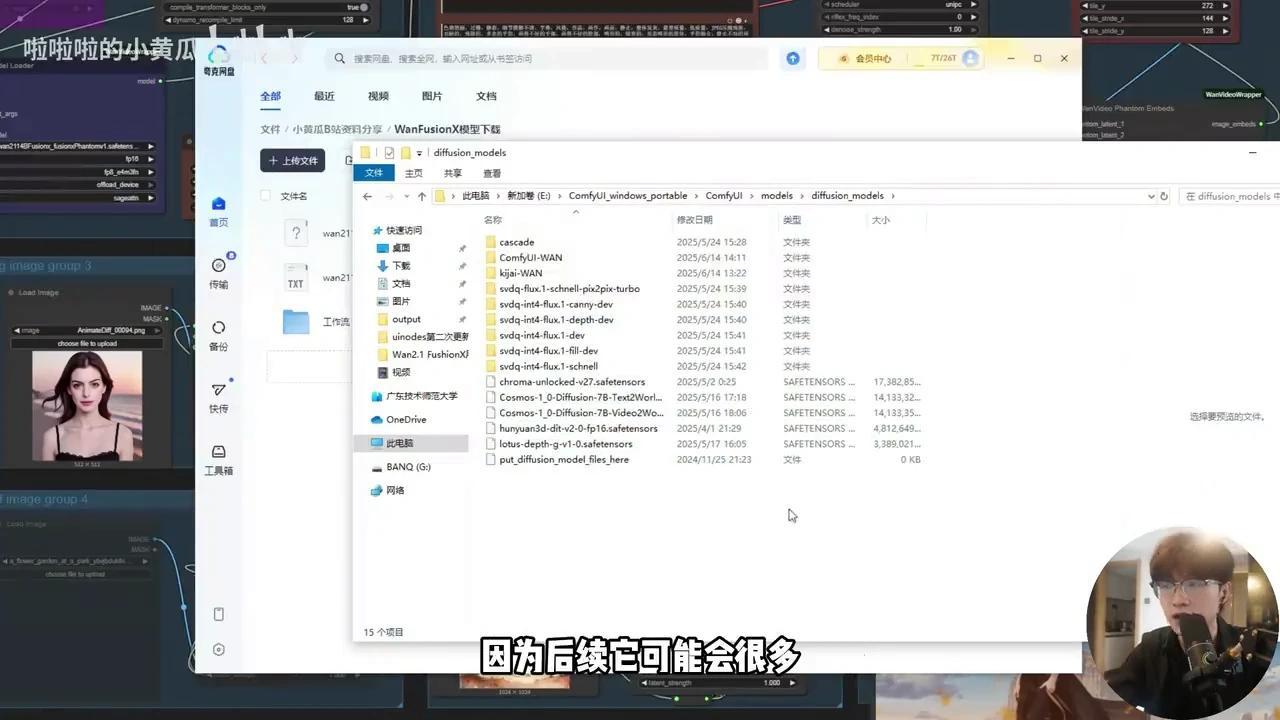1280x720 pixels.
Task: Select the 视频 tab in Quark Drive
Action: pos(377,96)
